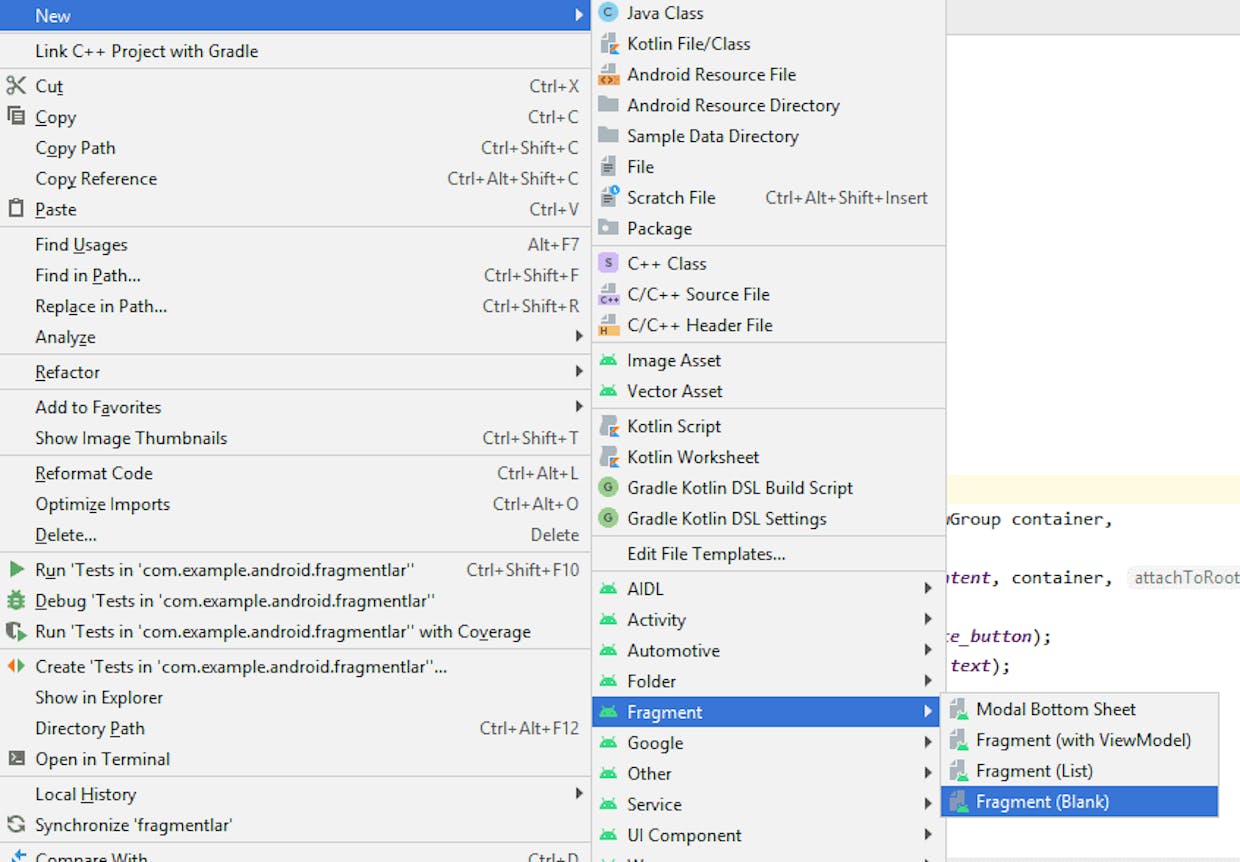Choose Edit File Templates... entry
The width and height of the screenshot is (1240, 862).
pos(768,554)
